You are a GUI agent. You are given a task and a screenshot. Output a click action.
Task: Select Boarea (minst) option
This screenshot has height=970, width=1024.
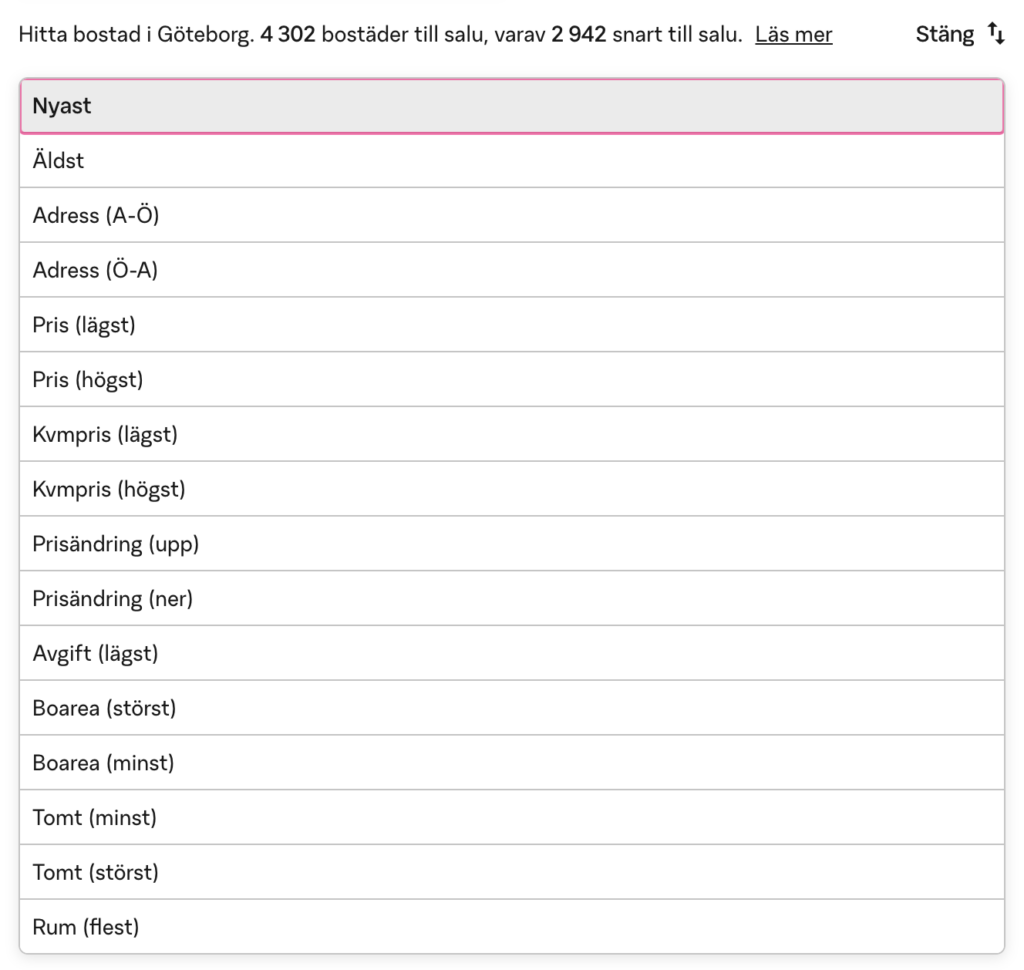(511, 763)
